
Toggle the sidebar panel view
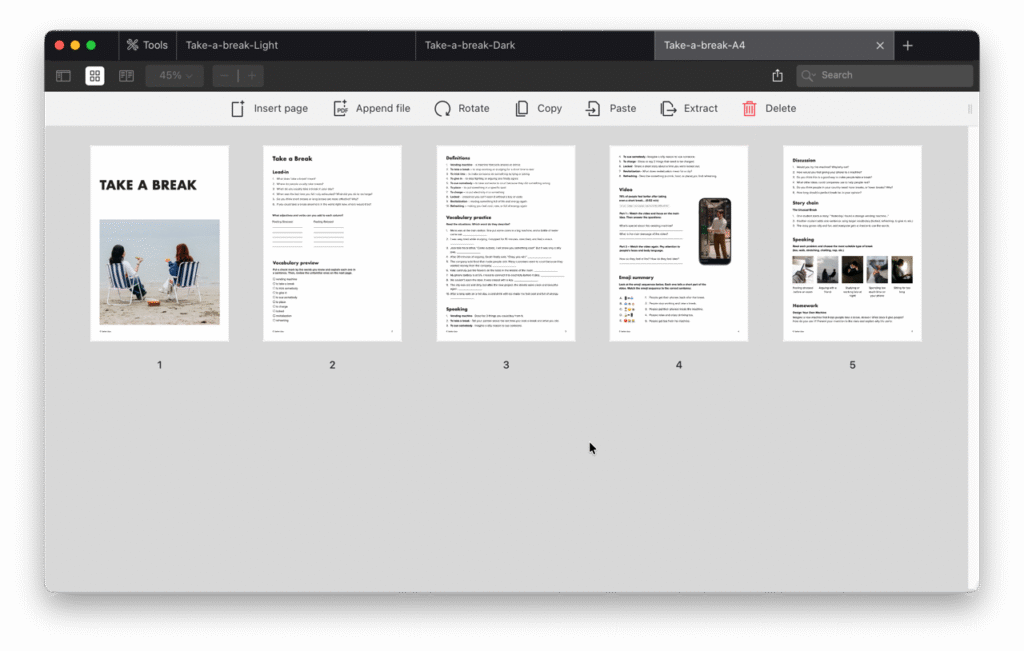63,75
